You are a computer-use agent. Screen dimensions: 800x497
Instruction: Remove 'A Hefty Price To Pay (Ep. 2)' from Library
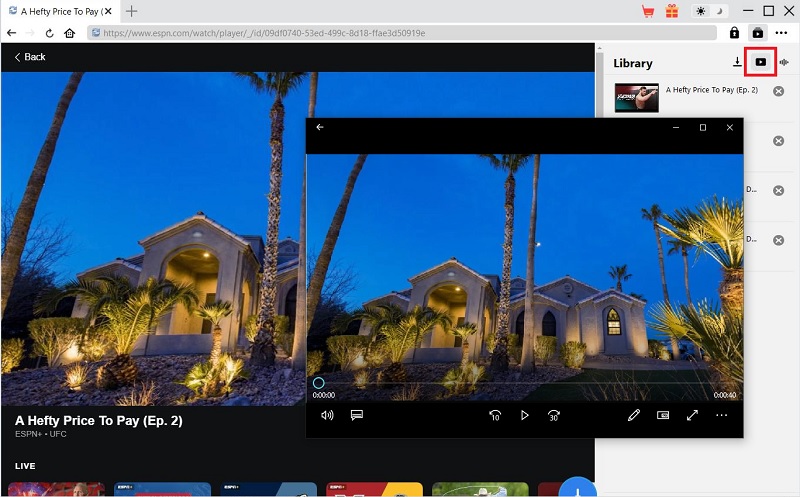pos(778,91)
